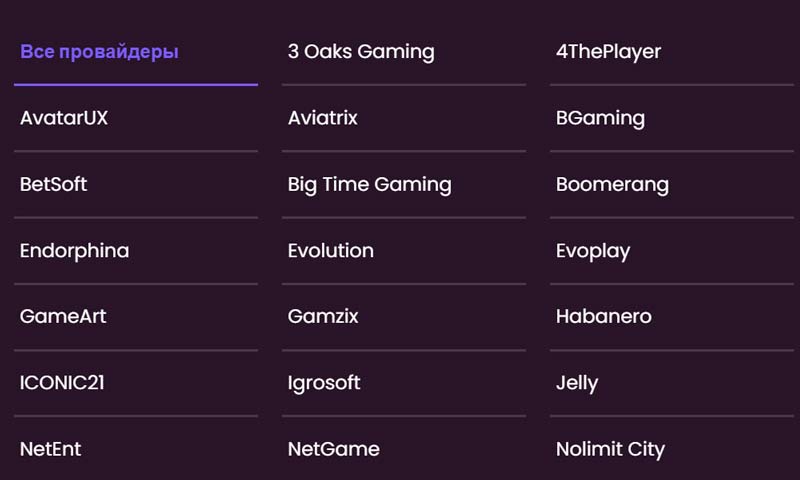Screen dimensions: 800x480
Task: Open Evolution provider games
Action: 330,250
